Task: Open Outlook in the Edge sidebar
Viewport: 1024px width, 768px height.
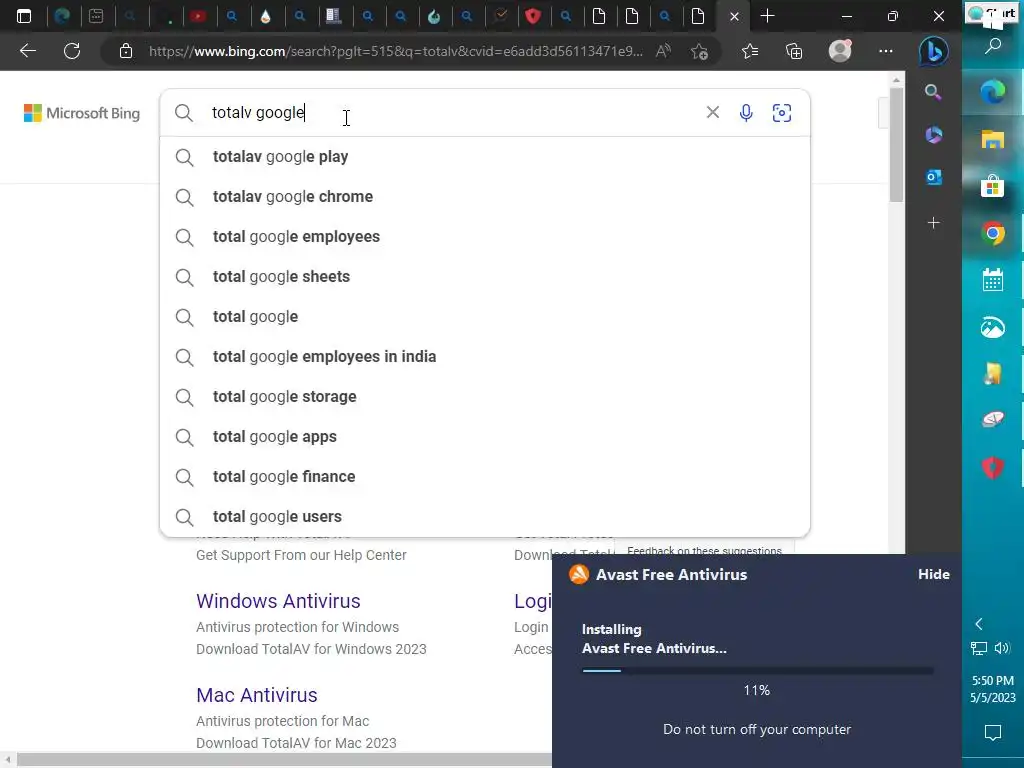Action: 933,177
